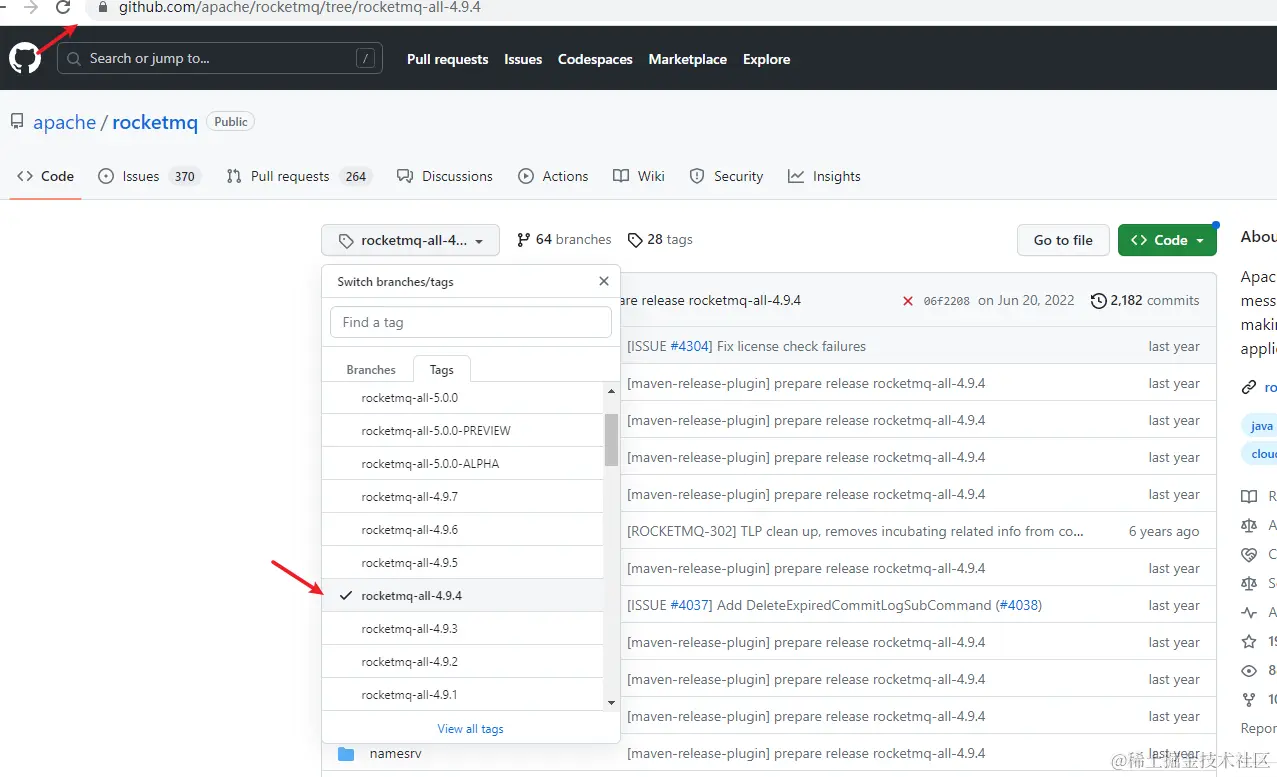The height and width of the screenshot is (777, 1277).
Task: Click the slash shortcut key hint
Action: pos(366,58)
